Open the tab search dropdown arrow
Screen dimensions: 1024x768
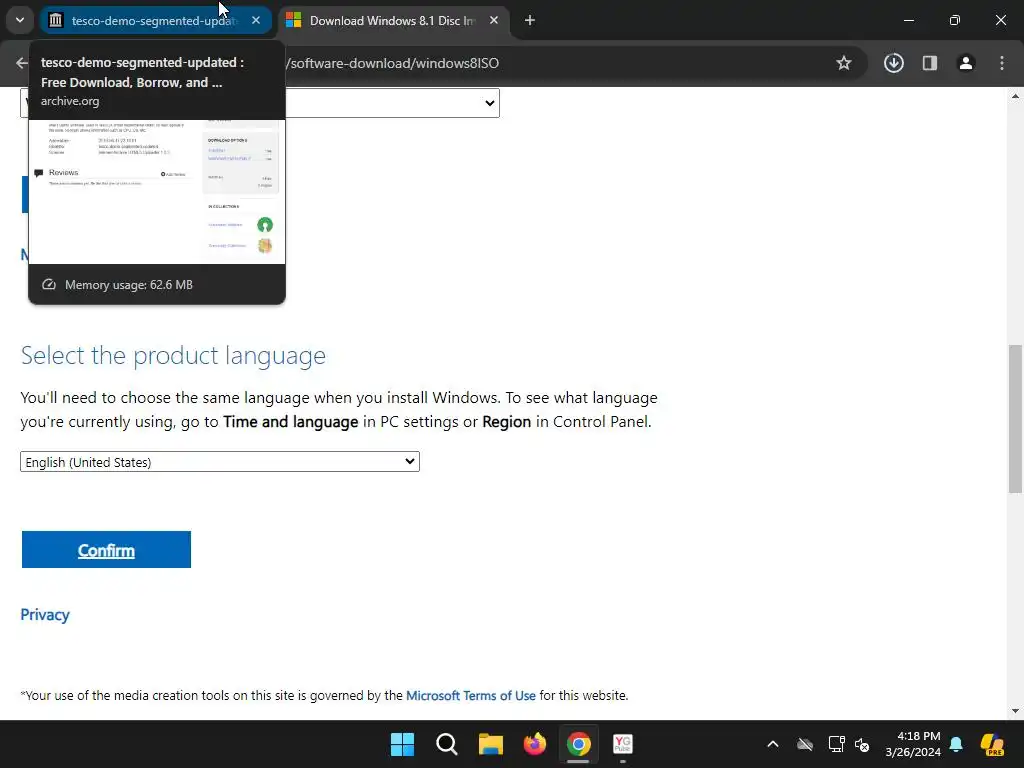20,20
